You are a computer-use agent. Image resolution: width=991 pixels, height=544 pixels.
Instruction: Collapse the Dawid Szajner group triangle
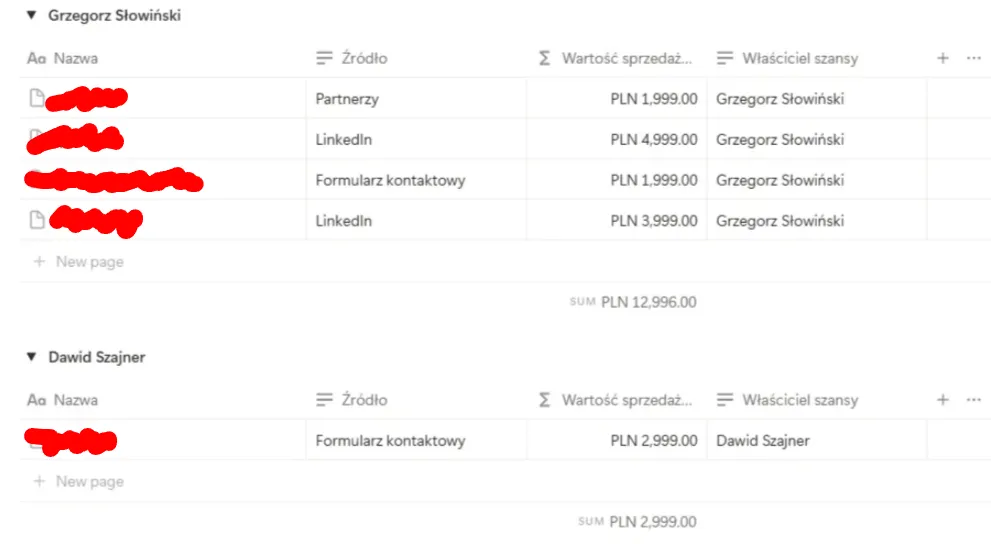(31, 357)
